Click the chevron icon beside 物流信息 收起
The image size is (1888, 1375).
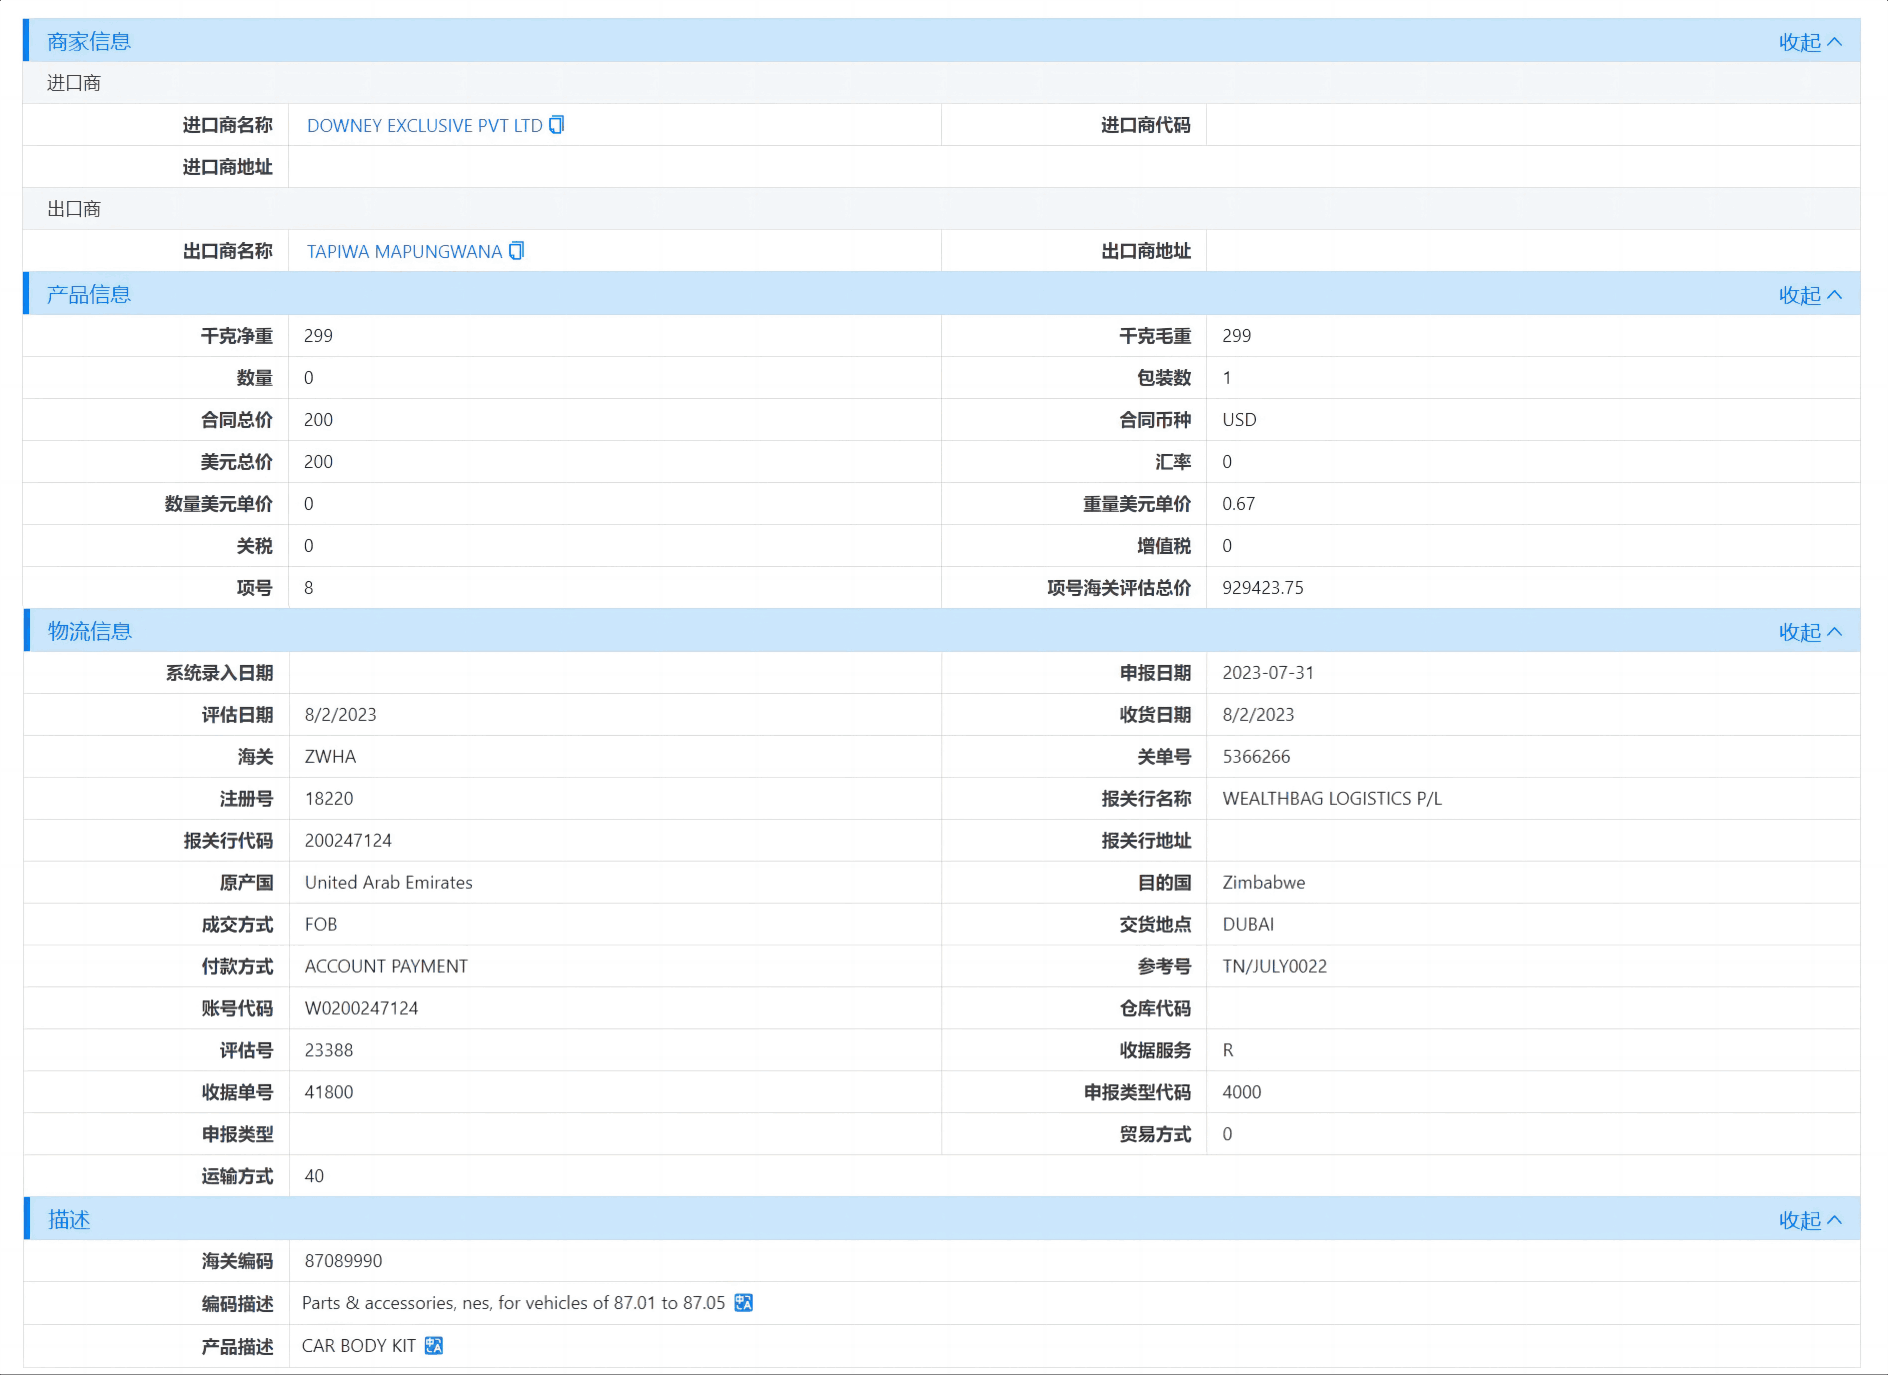[x=1837, y=632]
